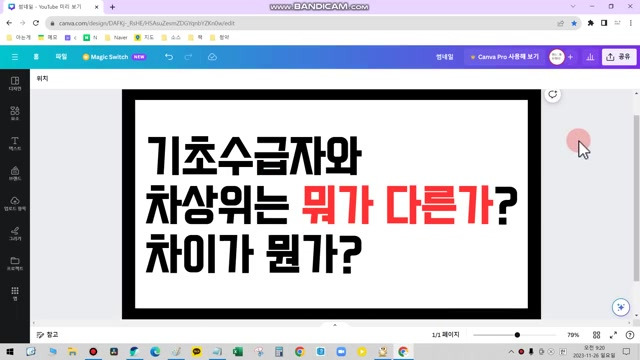
Task: Toggle the browser side panel
Action: pyautogui.click(x=604, y=23)
